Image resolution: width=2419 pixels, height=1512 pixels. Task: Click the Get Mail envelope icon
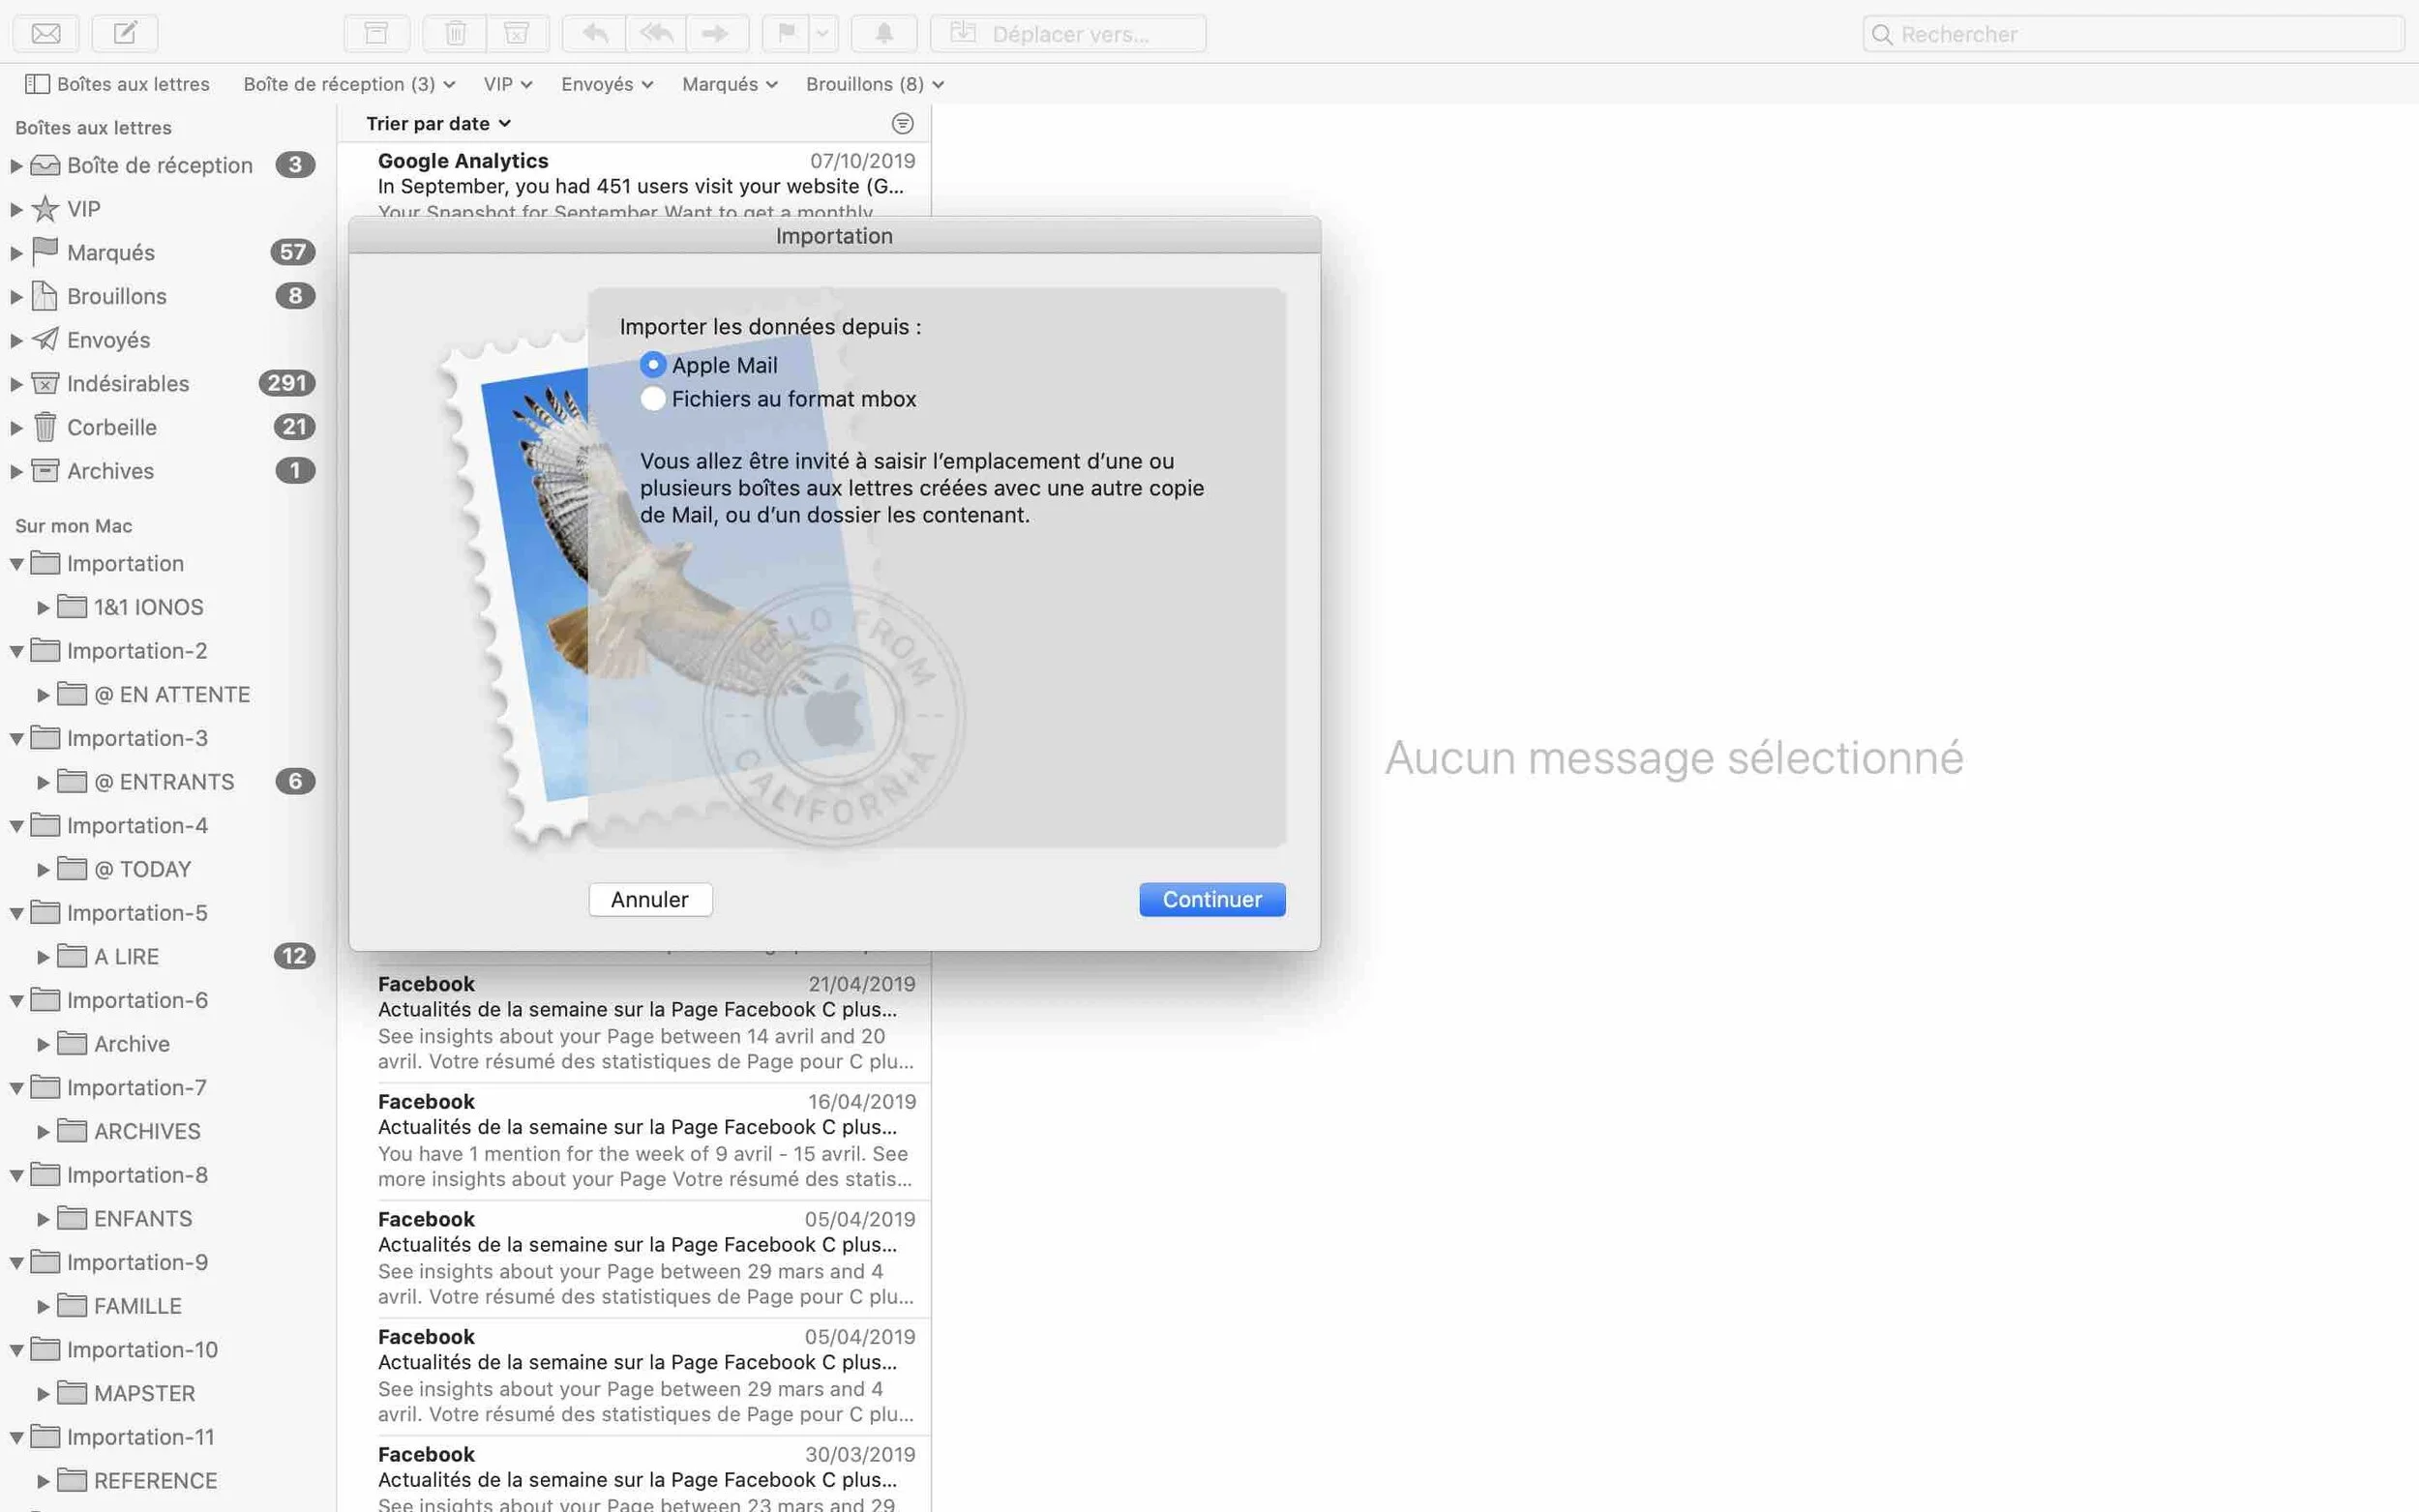tap(46, 34)
